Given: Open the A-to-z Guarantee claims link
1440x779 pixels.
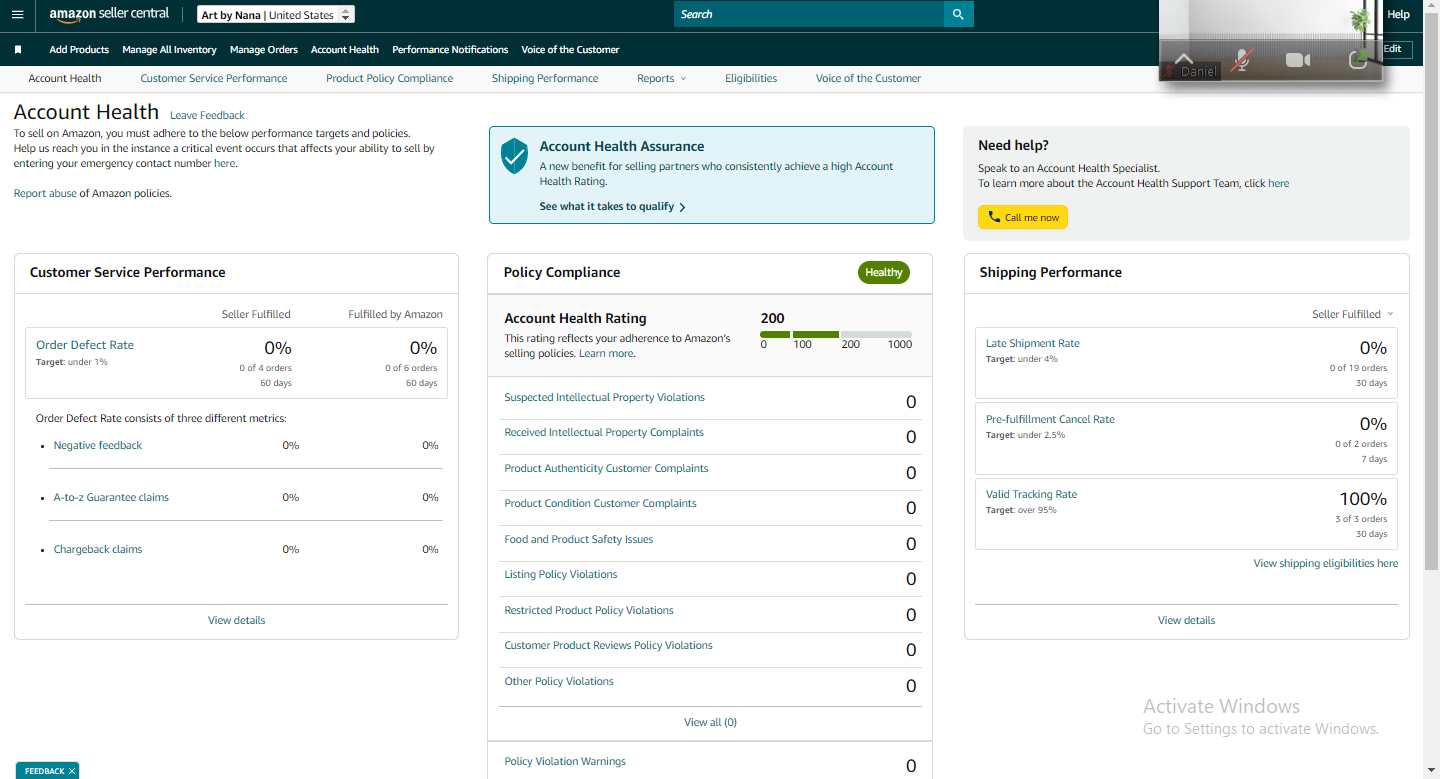Looking at the screenshot, I should pyautogui.click(x=111, y=497).
